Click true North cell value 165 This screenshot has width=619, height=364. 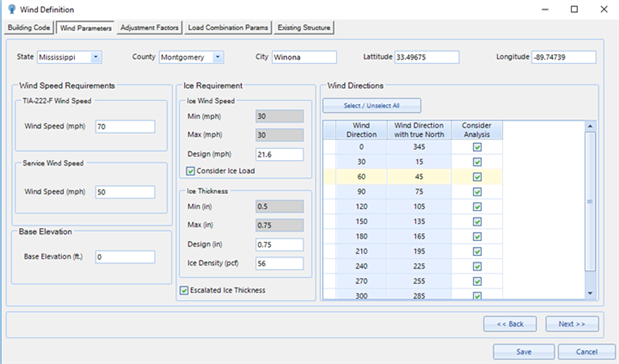(419, 236)
